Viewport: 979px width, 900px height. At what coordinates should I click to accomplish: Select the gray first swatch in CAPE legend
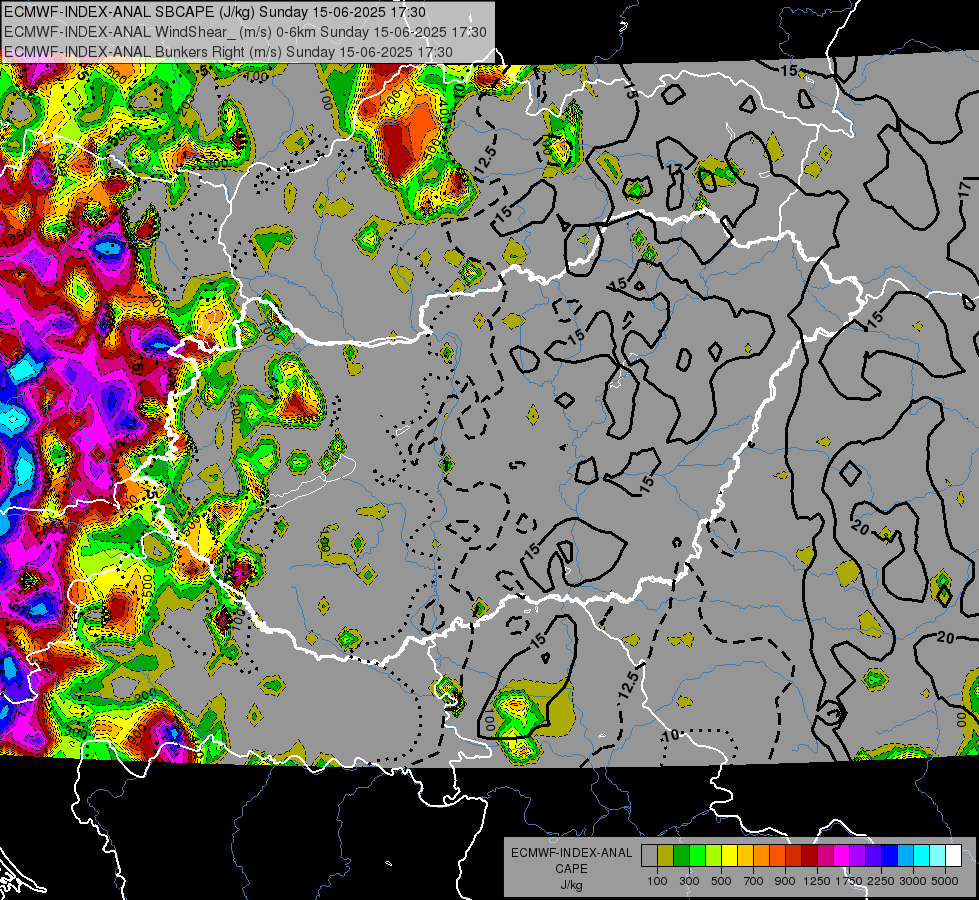[x=649, y=856]
